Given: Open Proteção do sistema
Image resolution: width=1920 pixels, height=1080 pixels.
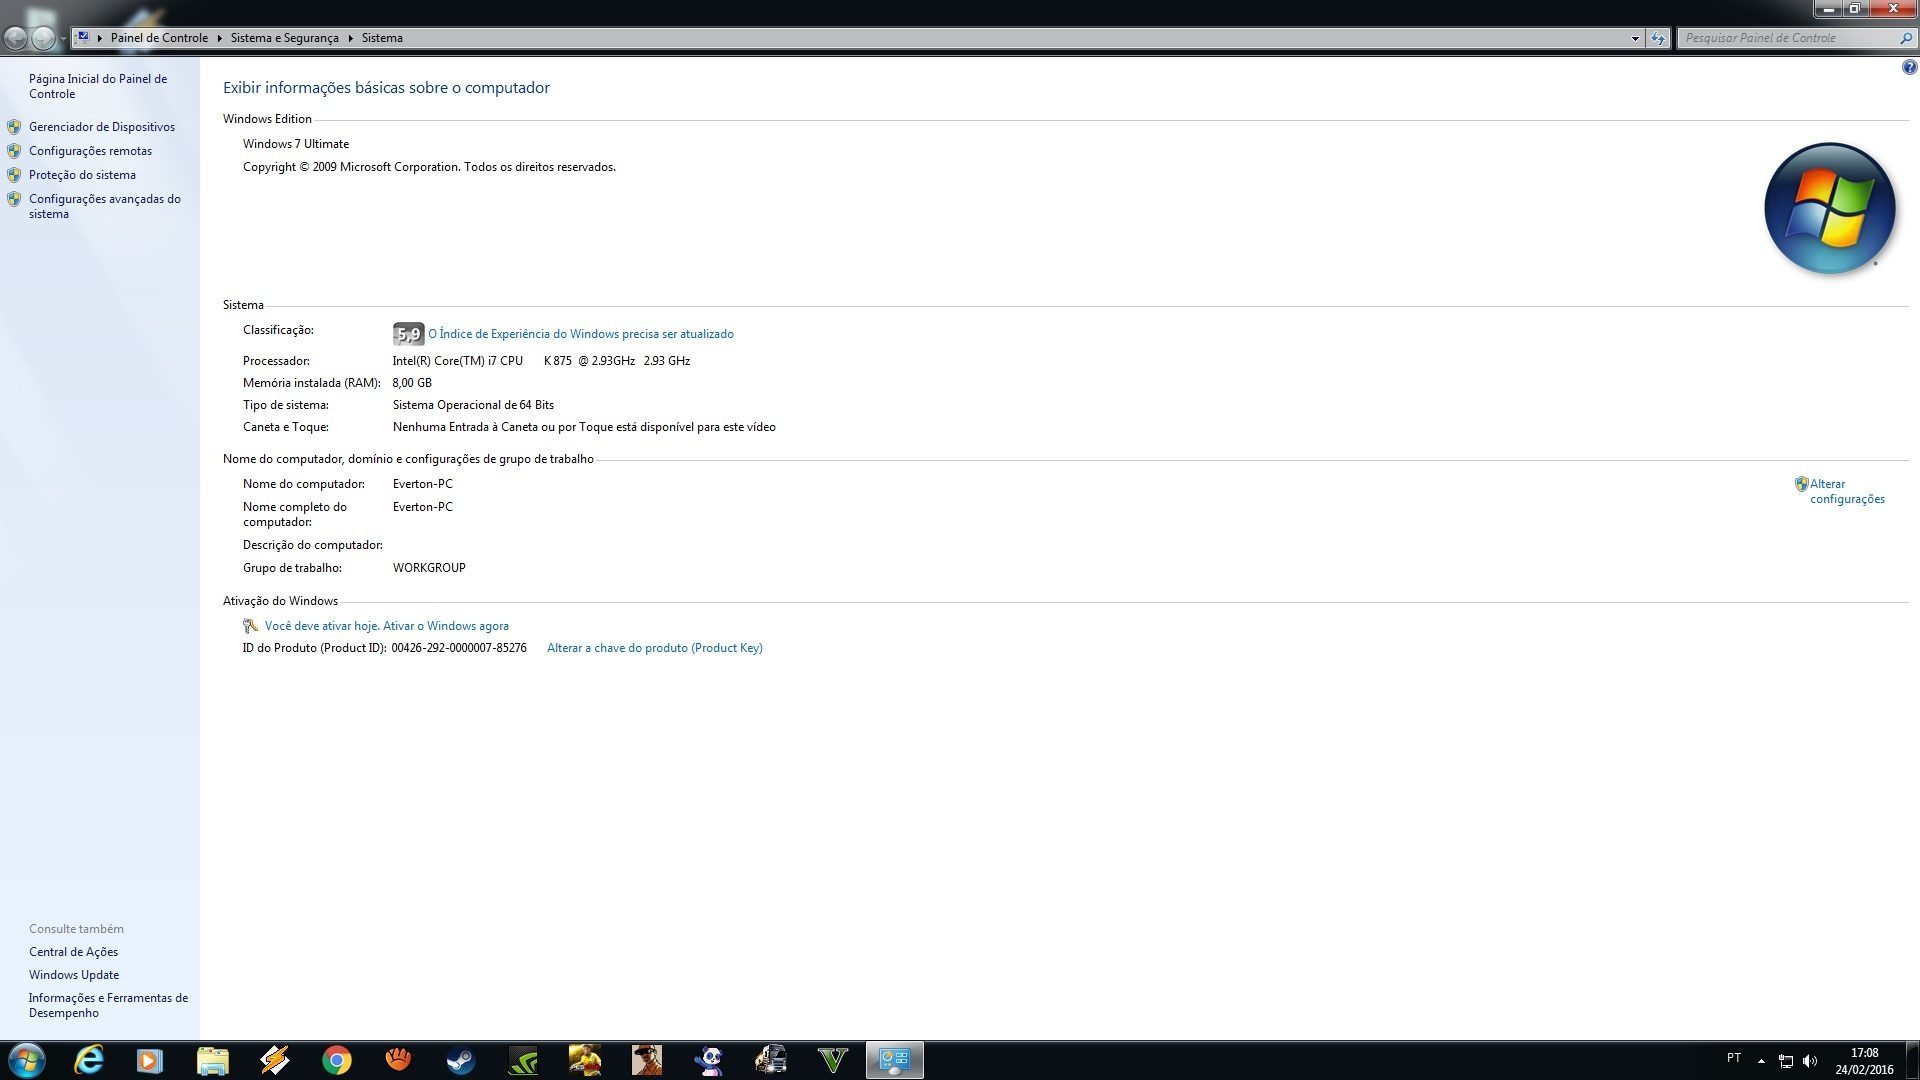Looking at the screenshot, I should (82, 175).
